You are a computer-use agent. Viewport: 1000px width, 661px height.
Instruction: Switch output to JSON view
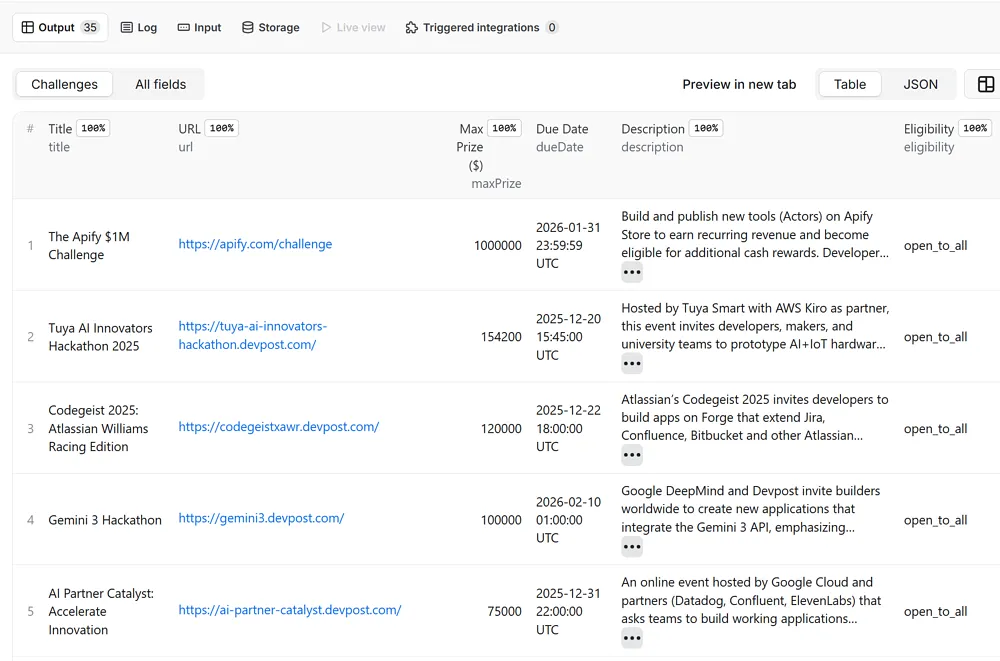(920, 85)
